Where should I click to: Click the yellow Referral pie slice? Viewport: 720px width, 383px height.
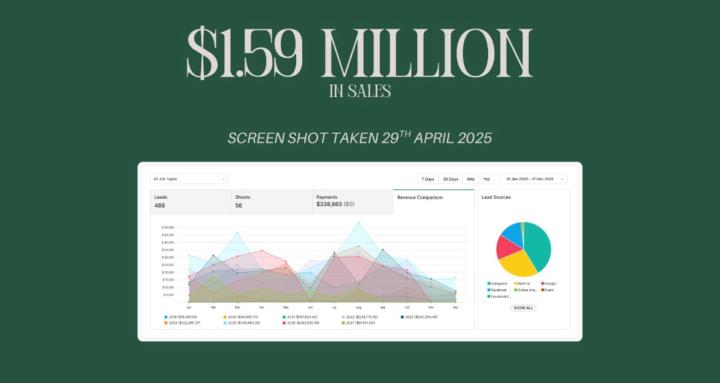517,264
